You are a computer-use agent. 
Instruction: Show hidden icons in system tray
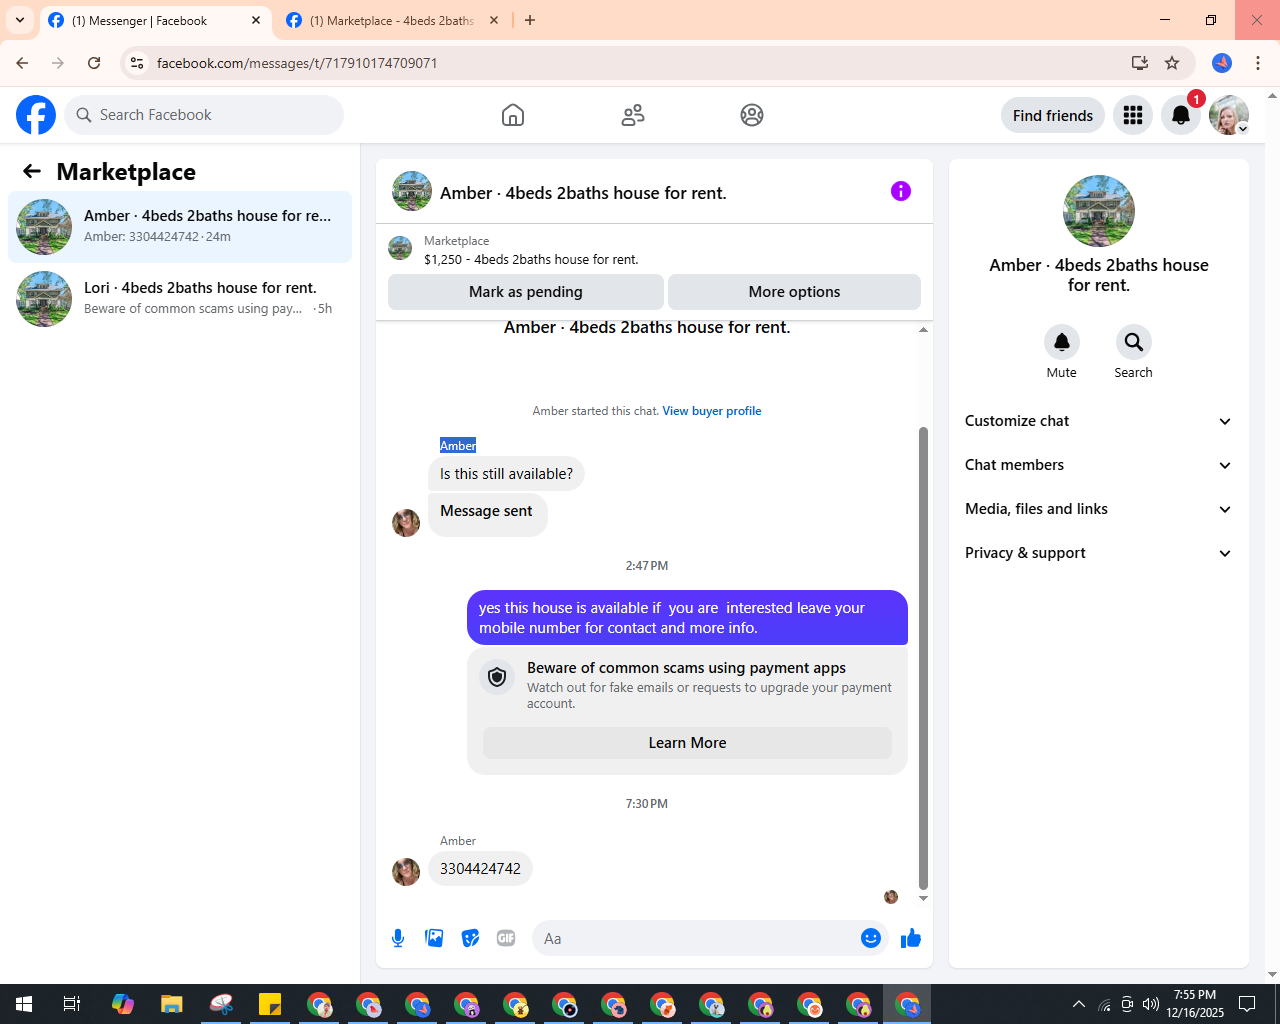[1078, 1004]
